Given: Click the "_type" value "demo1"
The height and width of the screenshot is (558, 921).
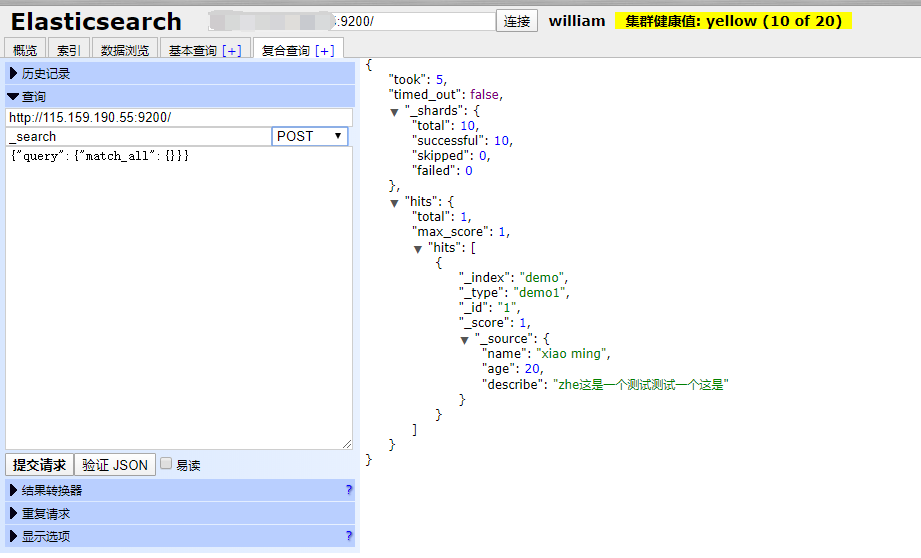Looking at the screenshot, I should point(540,293).
